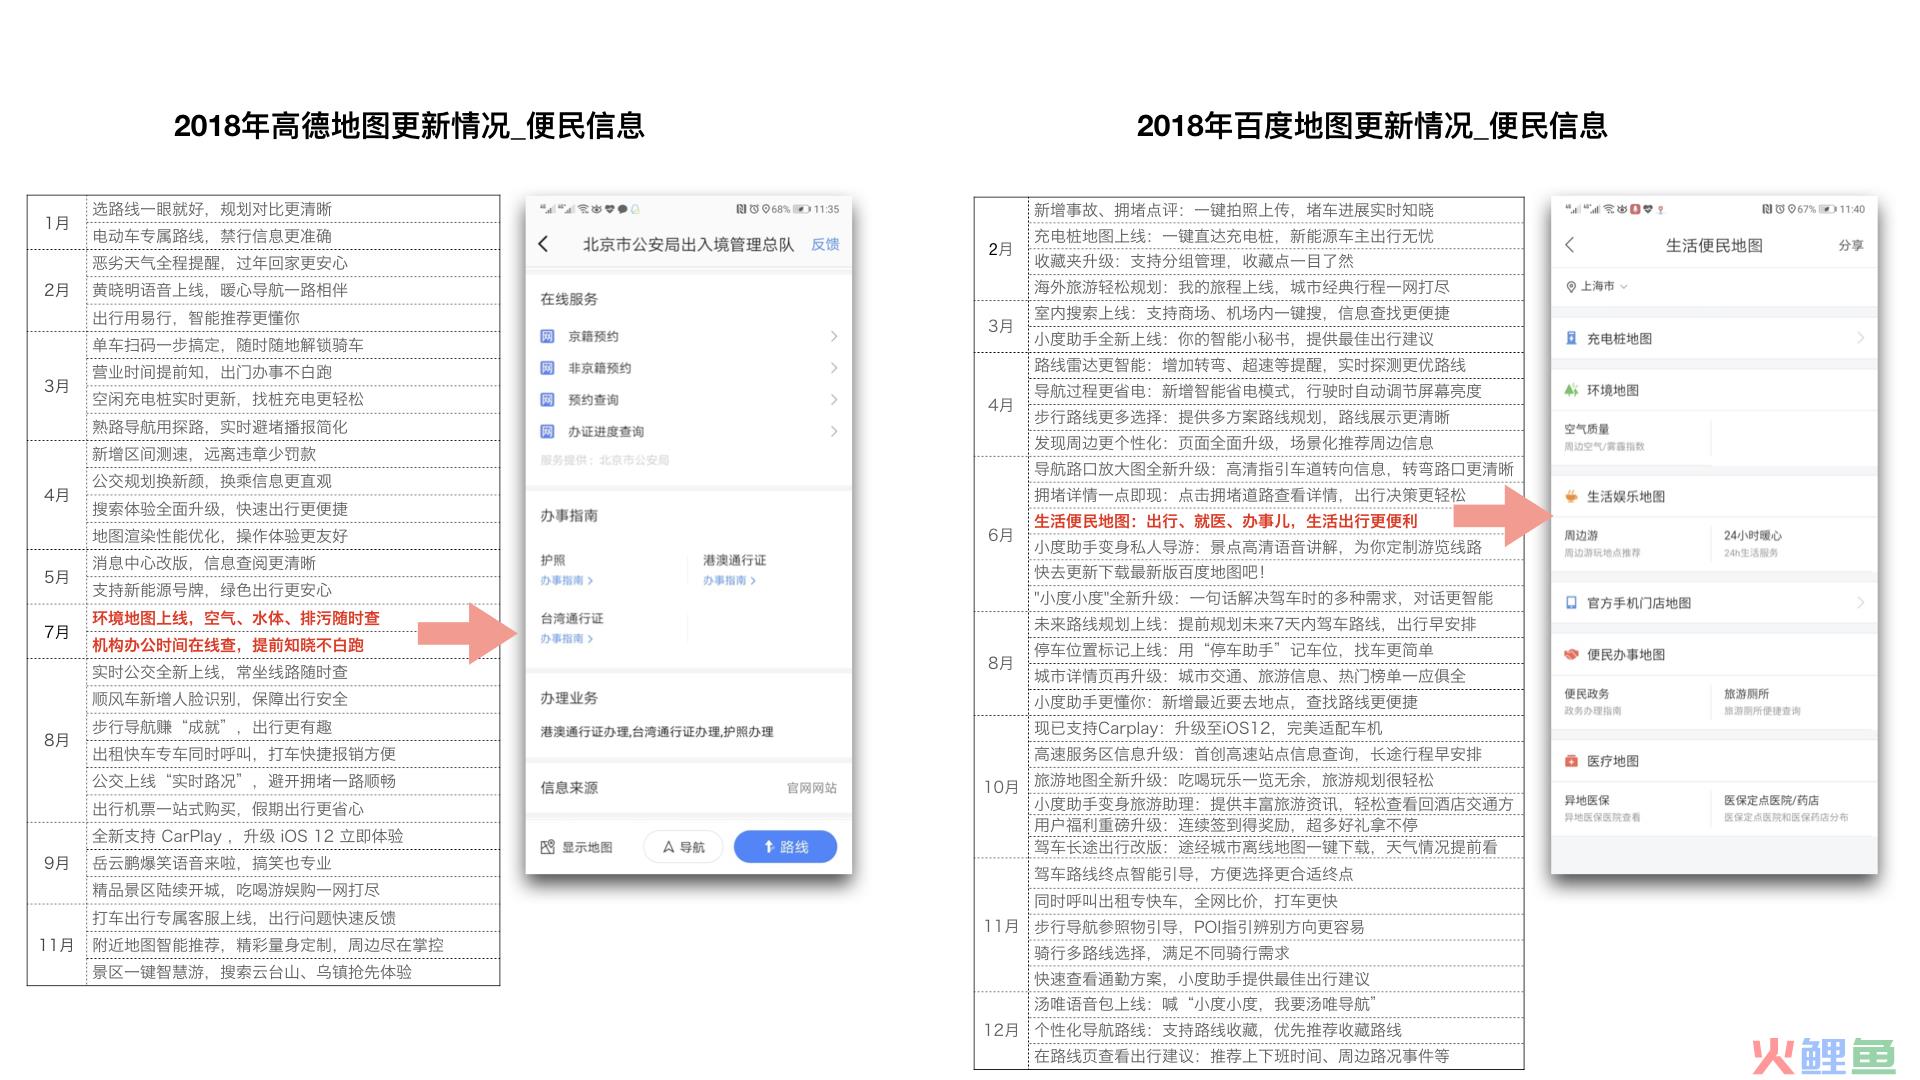The image size is (1920, 1080).
Task: Tap 环境地图 tree icon
Action: (1571, 390)
